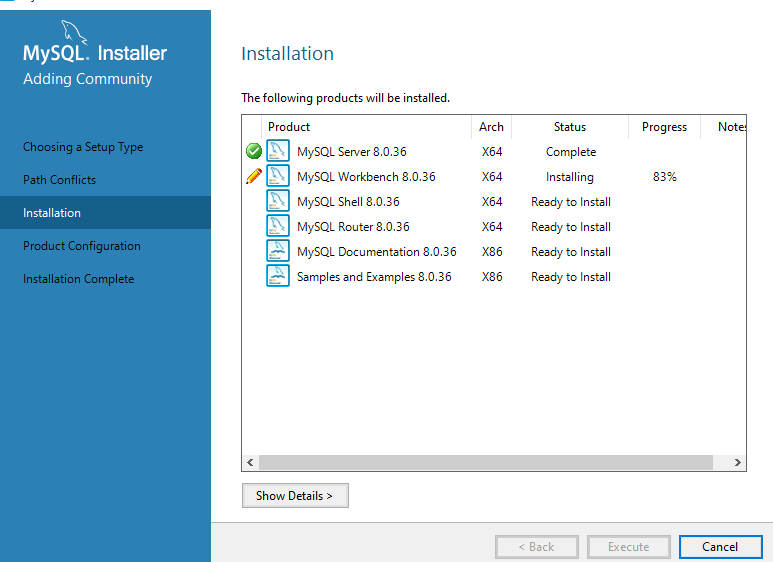Click X86 arch cell for Samples and Examples
This screenshot has height=562, width=773.
pos(492,277)
